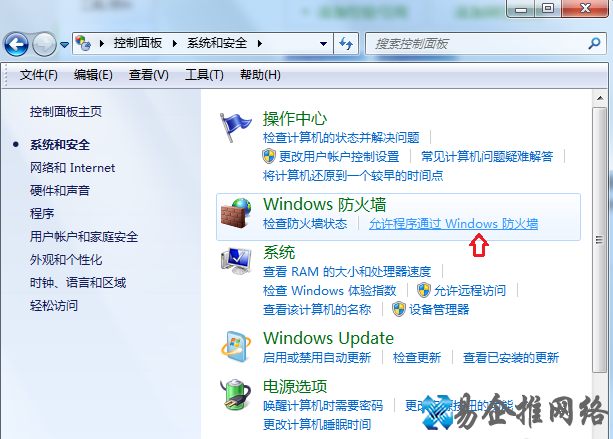Expand breadcrumb arrow after 系统和安全

coord(259,44)
